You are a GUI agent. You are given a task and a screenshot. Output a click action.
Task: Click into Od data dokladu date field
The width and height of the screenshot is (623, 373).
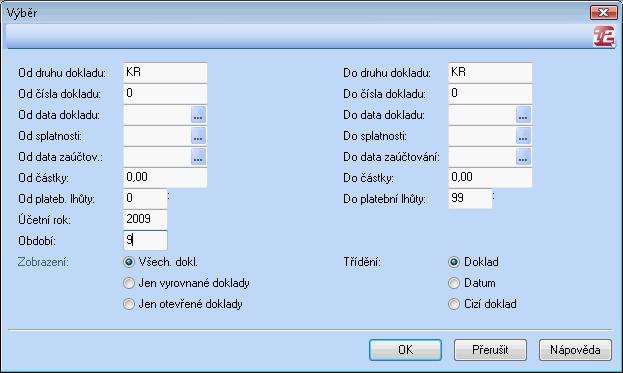(x=157, y=115)
